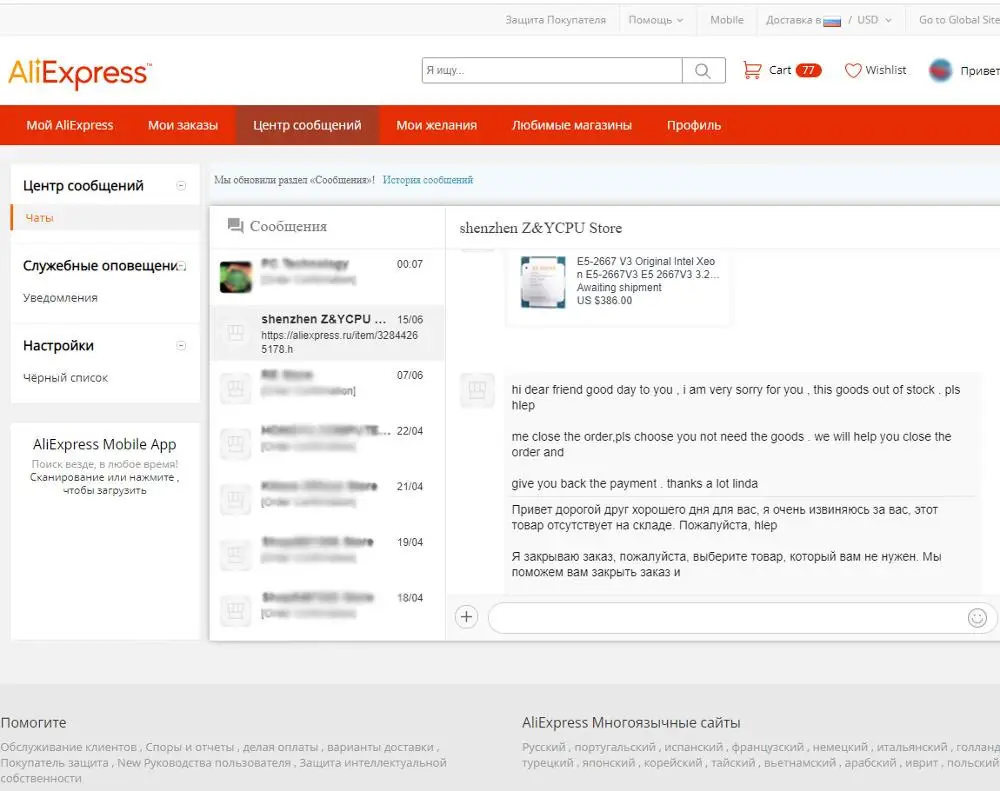Click the Cart 77 items badge
The height and width of the screenshot is (791, 1000).
[x=809, y=70]
